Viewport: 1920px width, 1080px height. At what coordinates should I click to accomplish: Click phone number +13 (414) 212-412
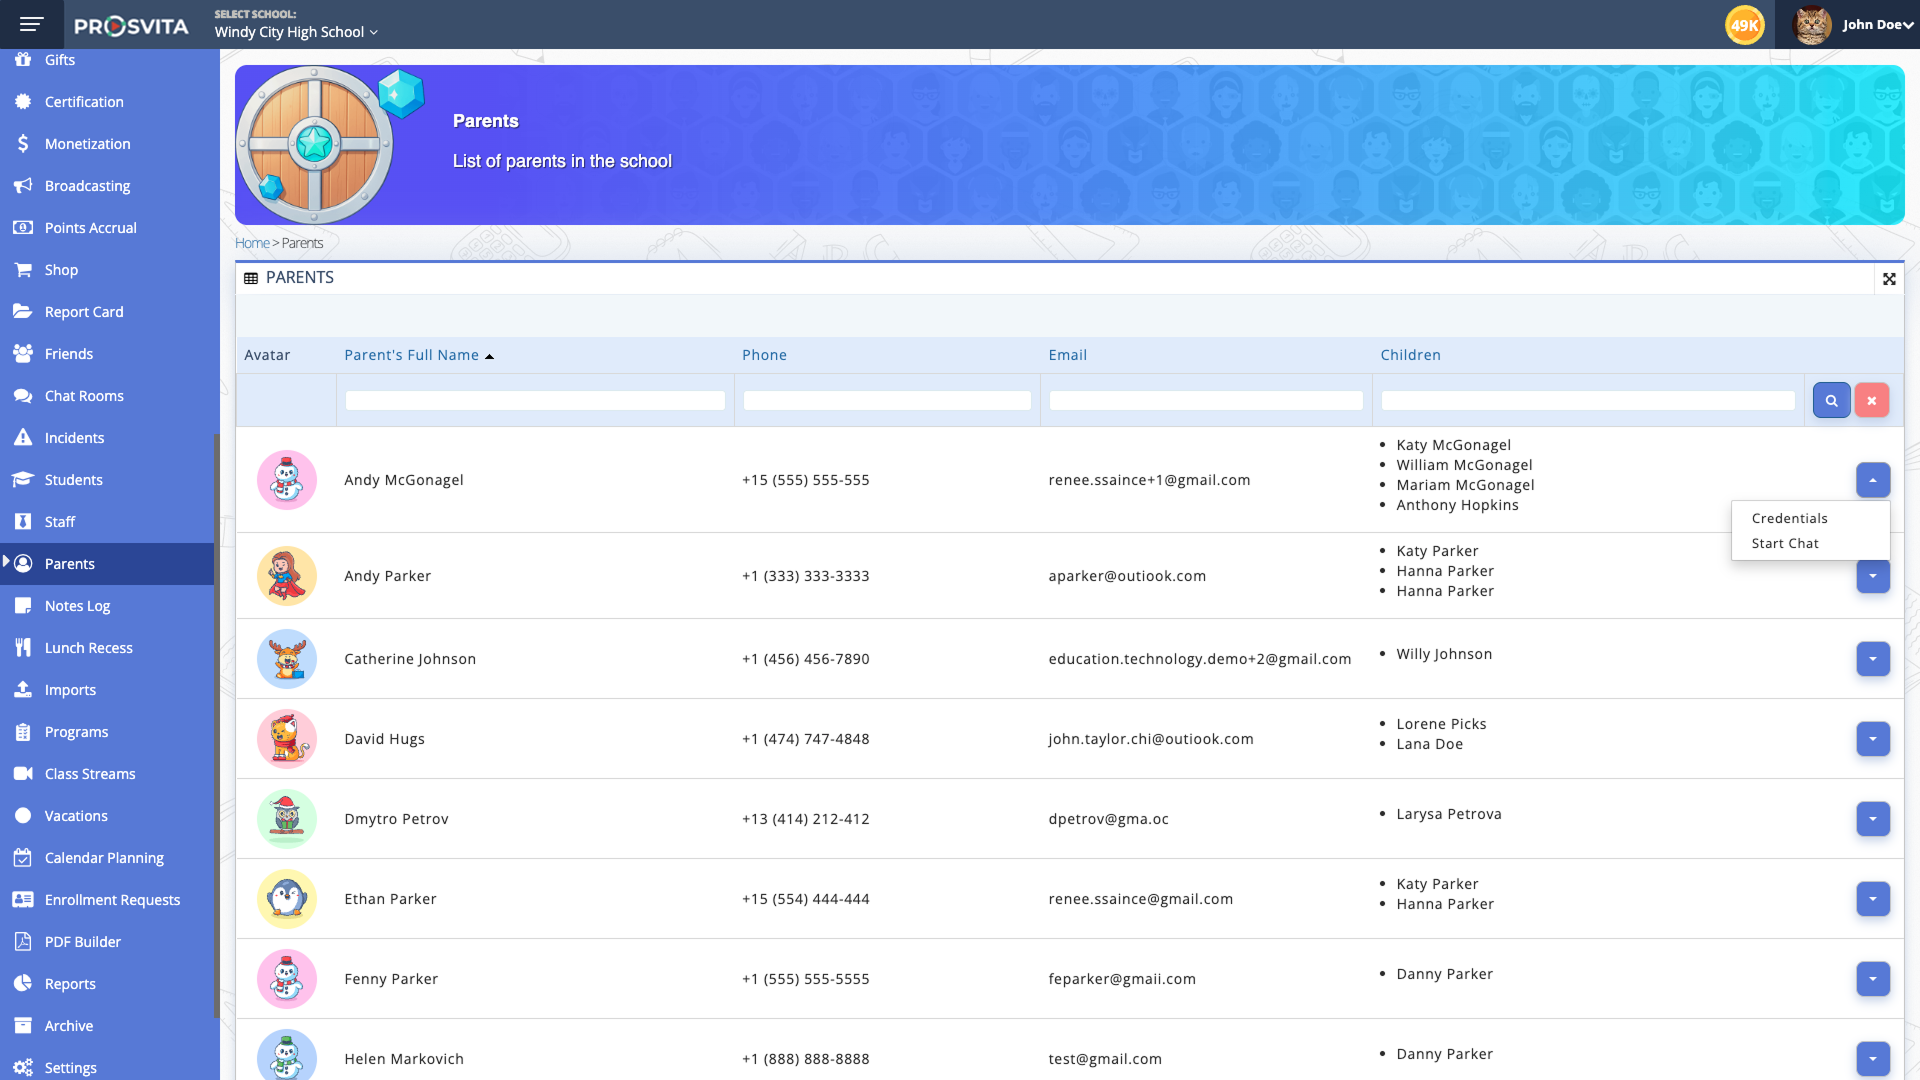805,819
